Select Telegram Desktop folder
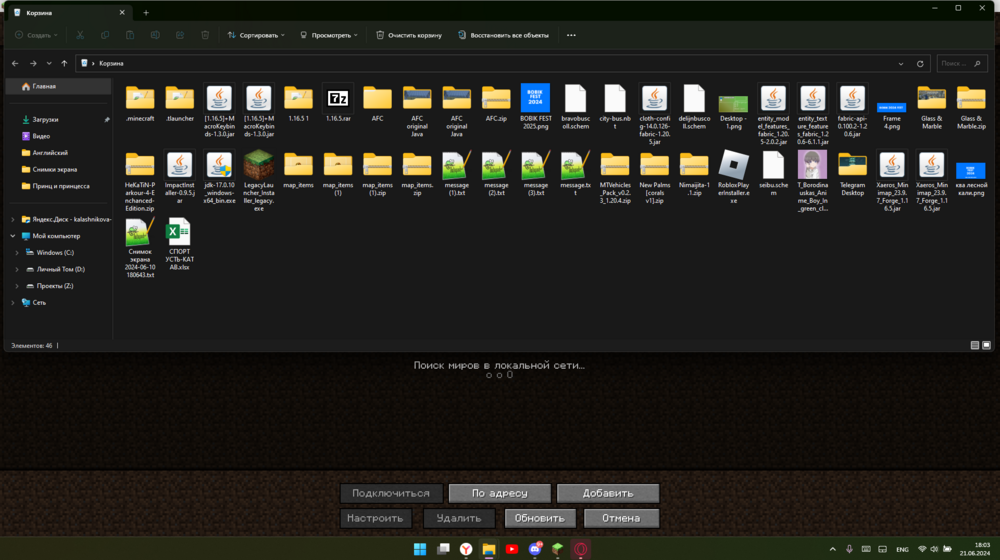Screen dimensions: 1000x560 852,173
